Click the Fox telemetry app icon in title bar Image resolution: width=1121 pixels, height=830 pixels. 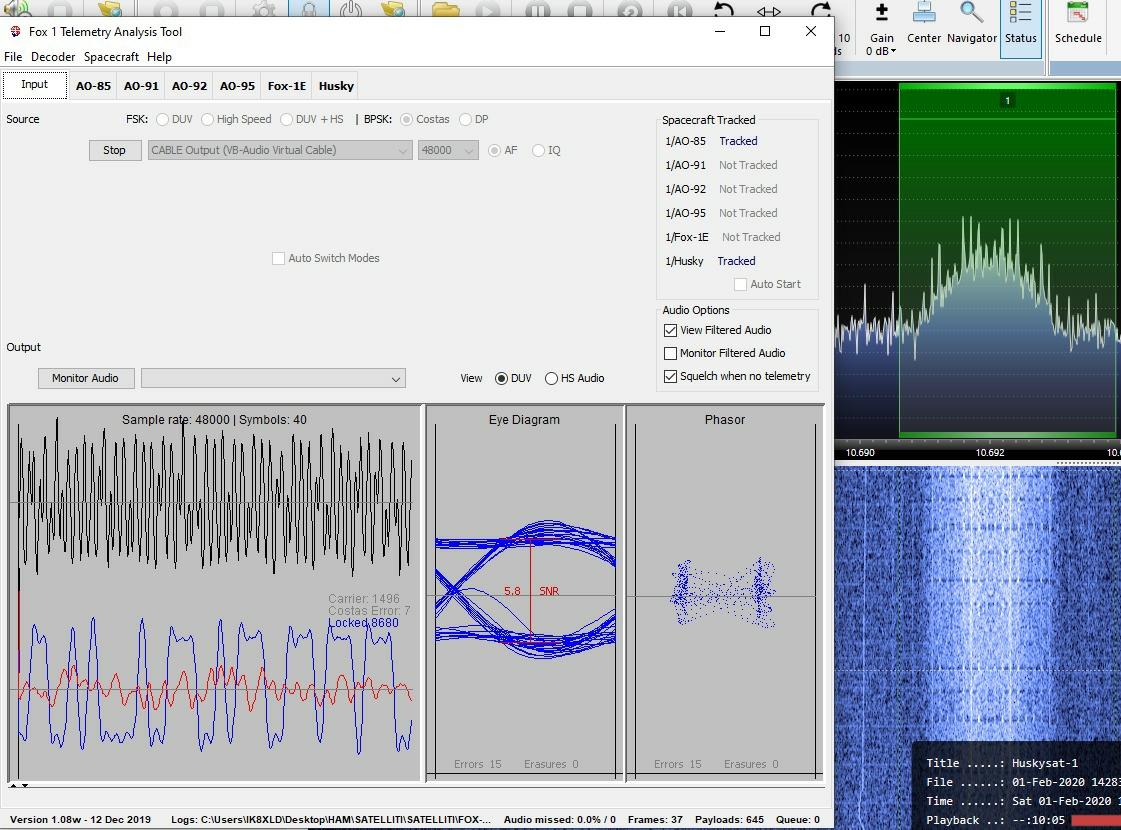(15, 31)
